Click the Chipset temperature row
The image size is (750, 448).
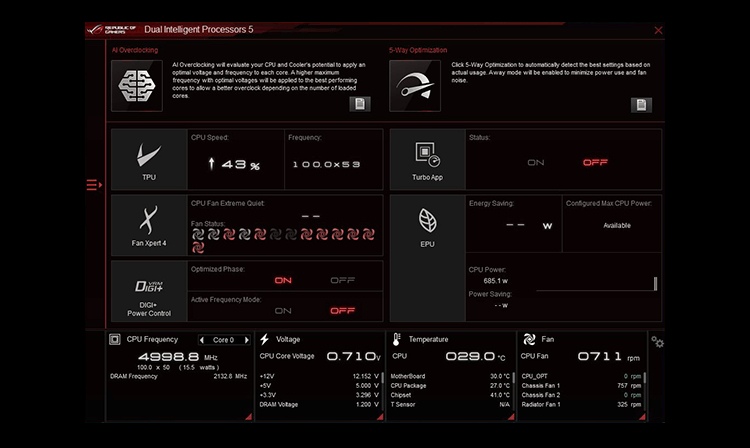point(450,395)
